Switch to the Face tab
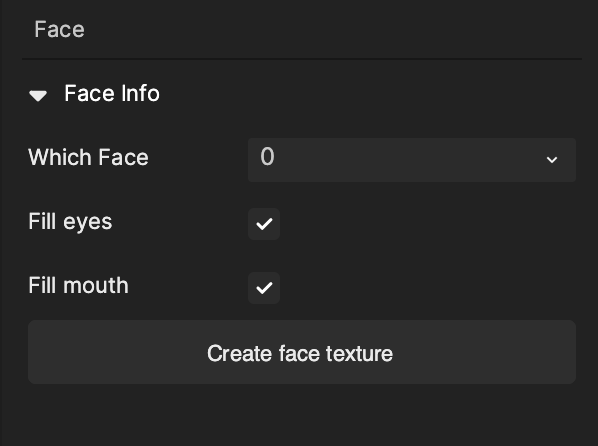Screen dimensions: 598x446 click(59, 29)
